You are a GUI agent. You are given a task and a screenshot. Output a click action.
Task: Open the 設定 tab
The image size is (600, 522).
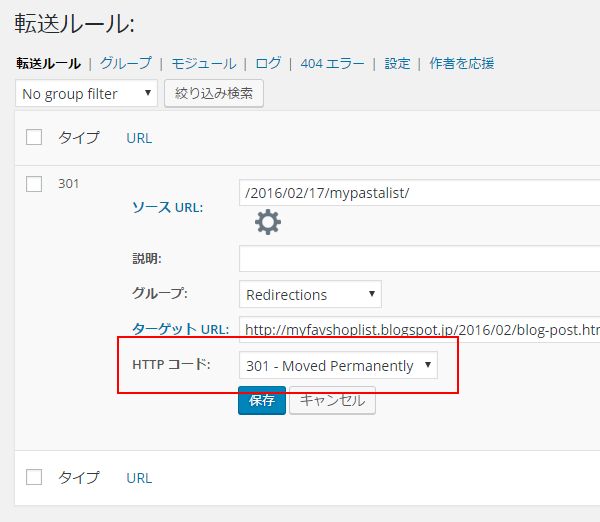[x=397, y=64]
